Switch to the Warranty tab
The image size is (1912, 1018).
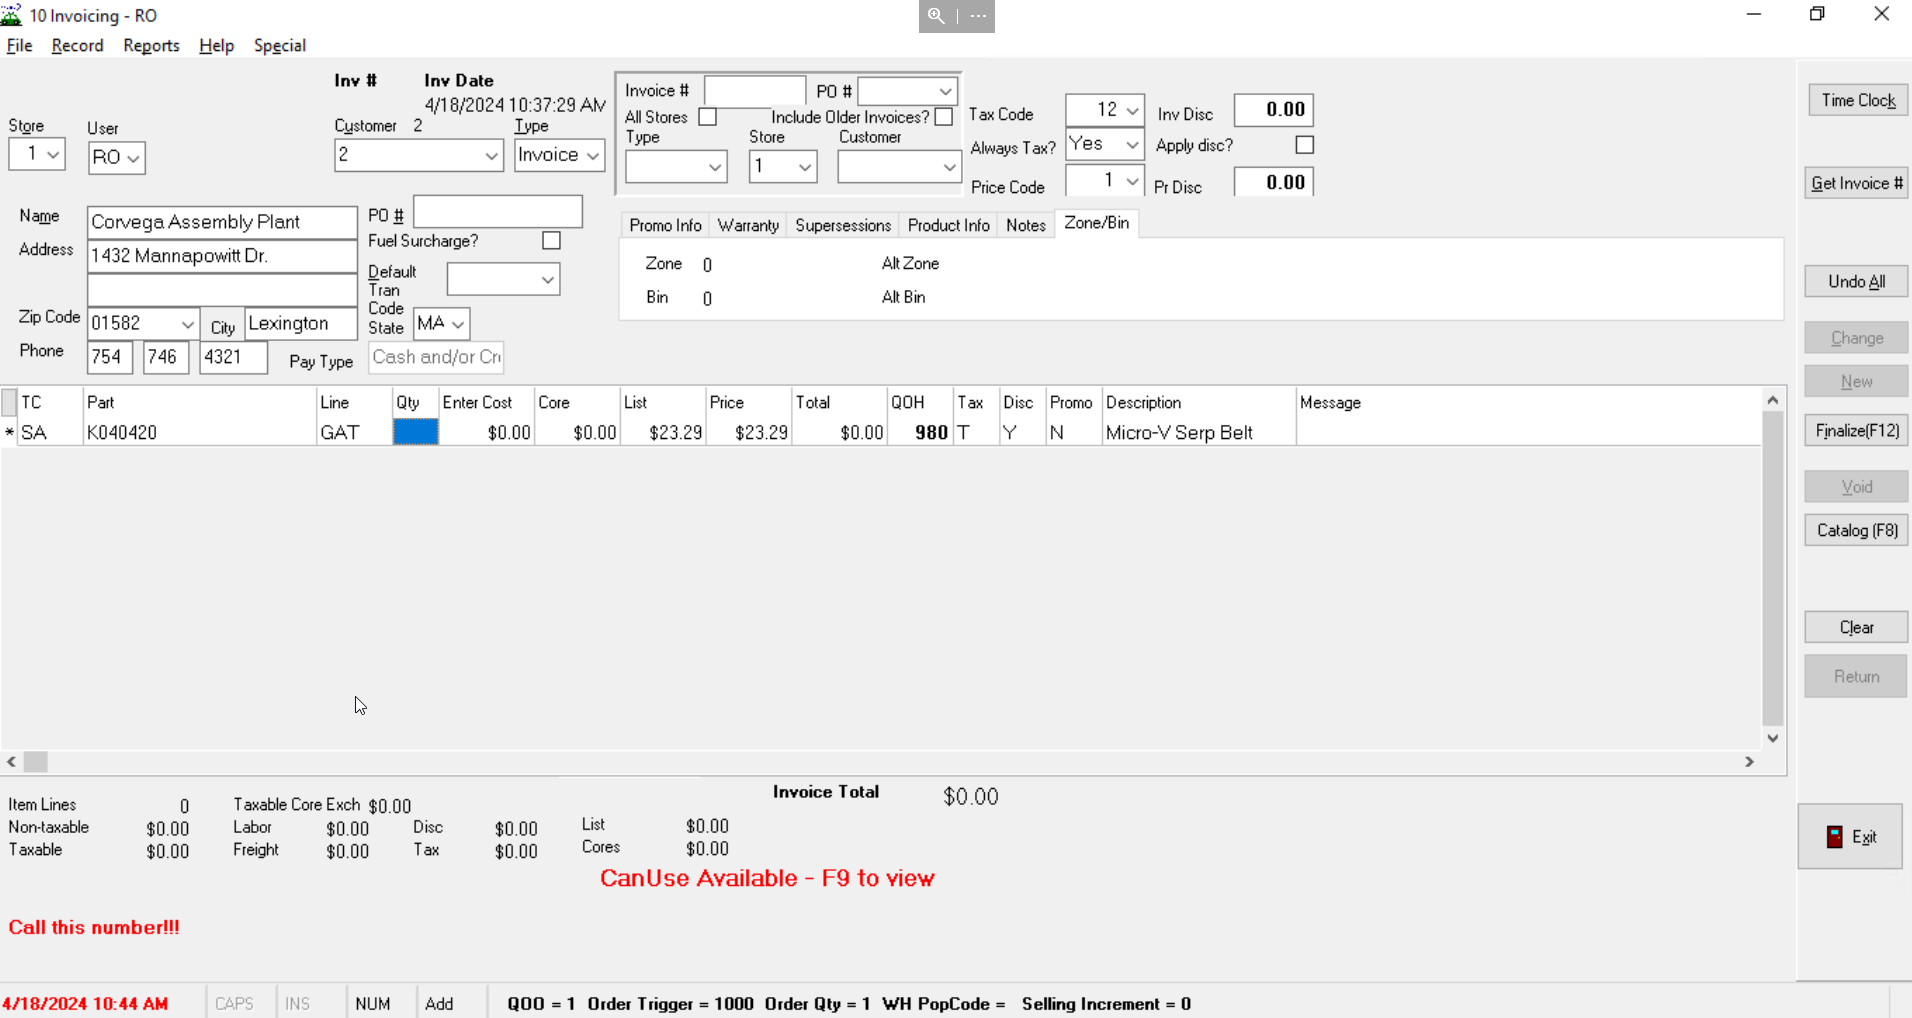pyautogui.click(x=747, y=225)
